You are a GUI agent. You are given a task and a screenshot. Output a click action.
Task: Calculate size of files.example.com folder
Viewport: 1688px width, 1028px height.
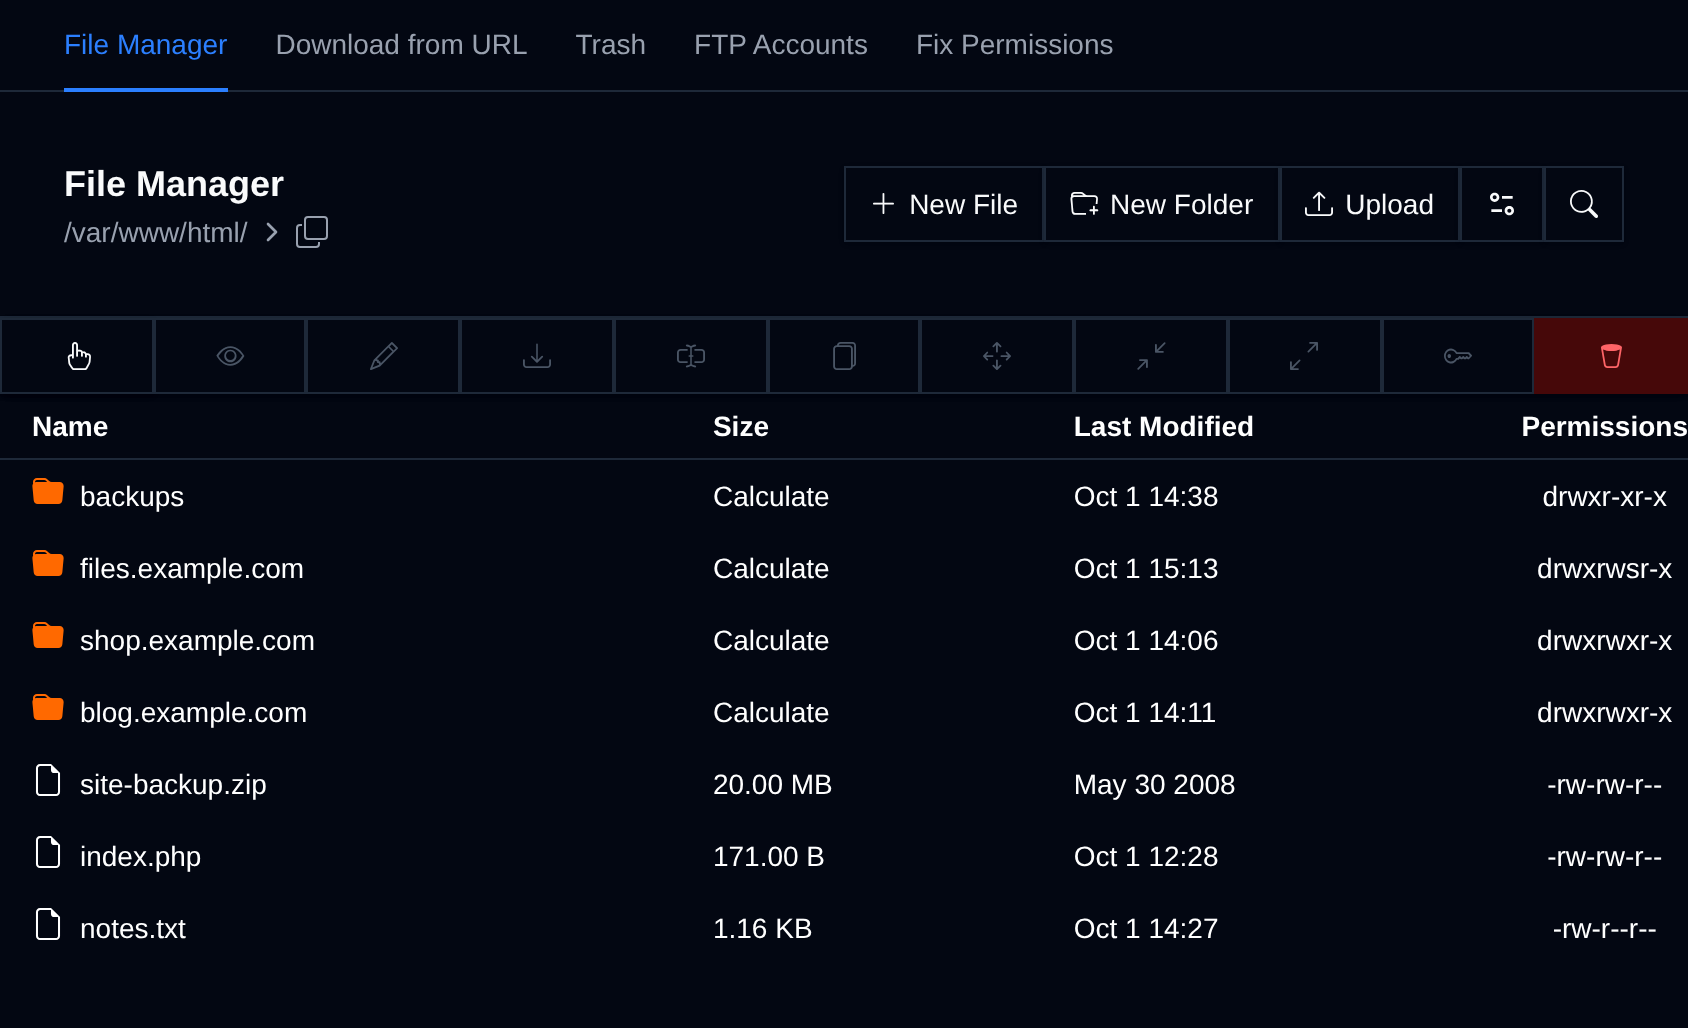coord(771,569)
